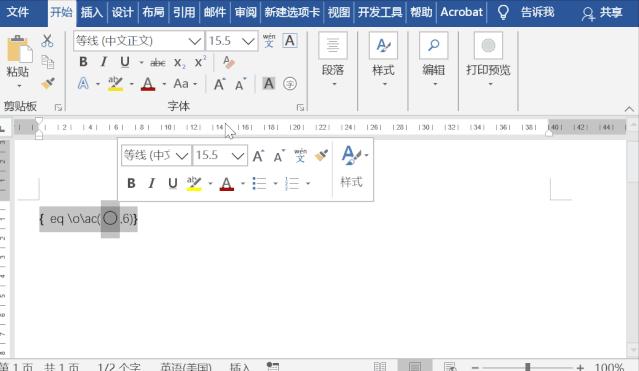Click the selected circle in the field code
The height and width of the screenshot is (371, 639).
pyautogui.click(x=110, y=219)
